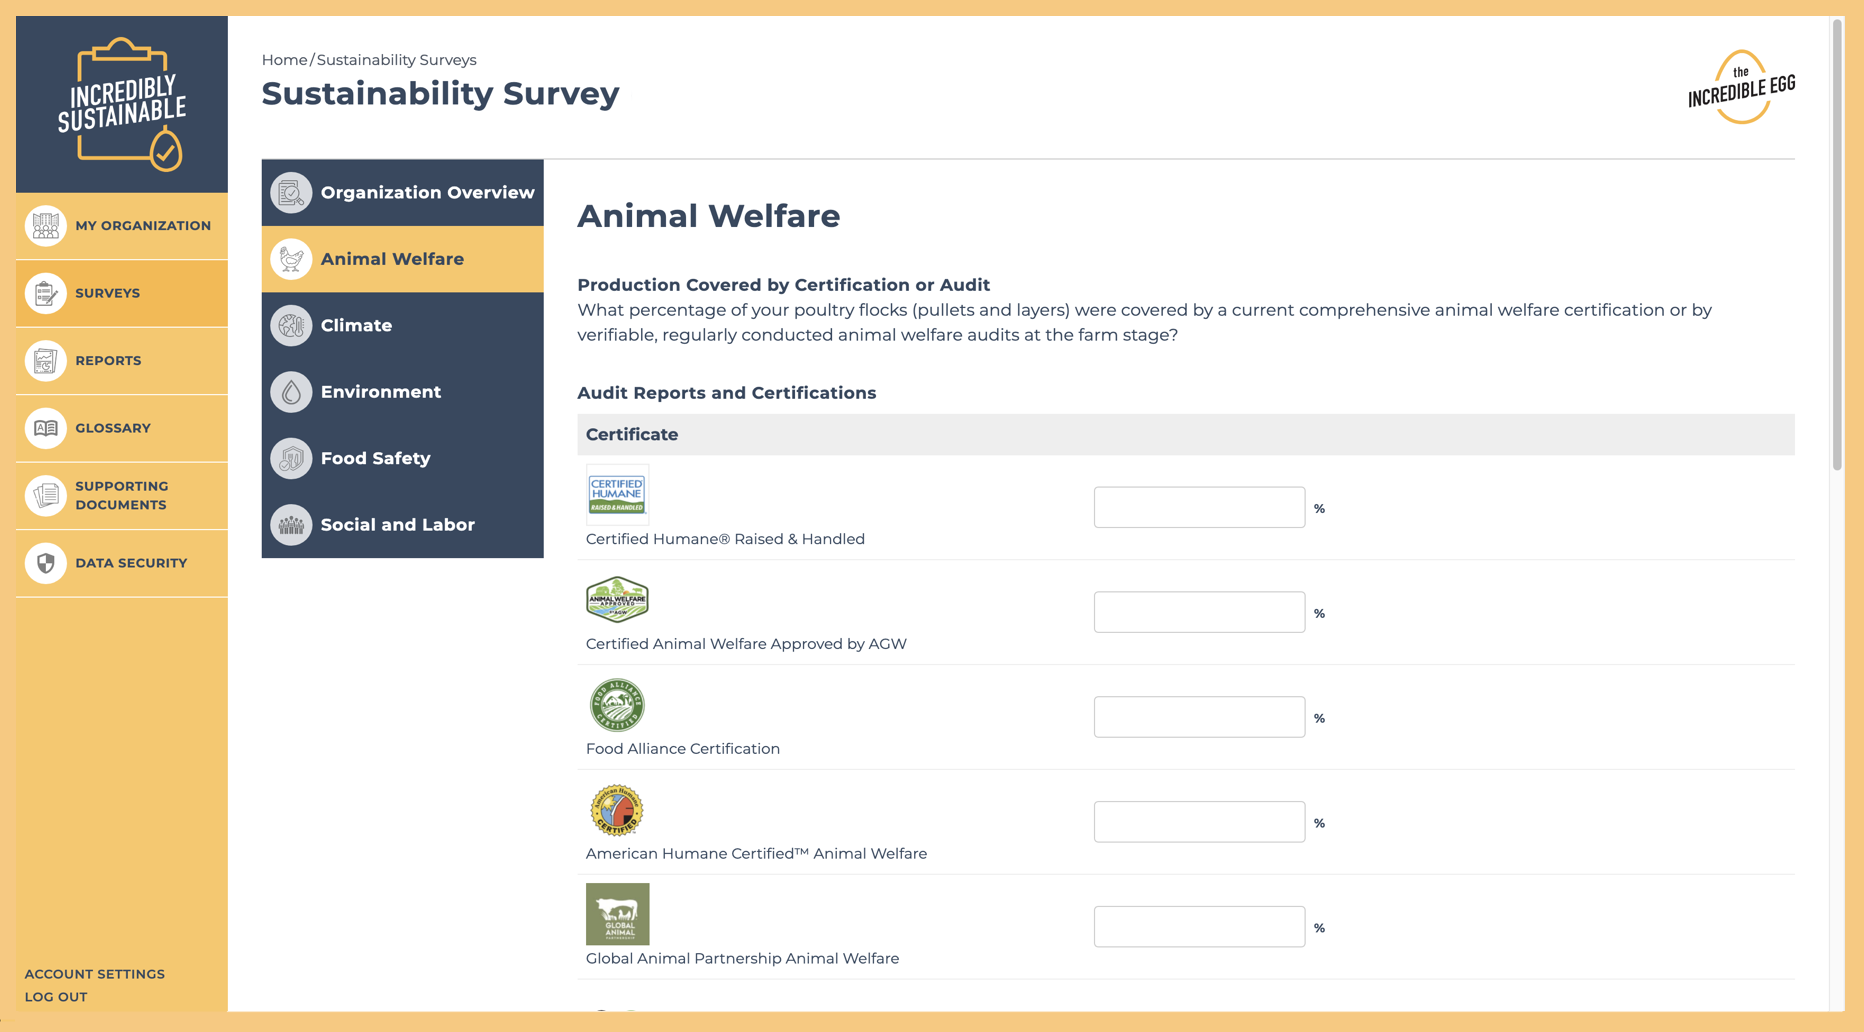Click the Incredibly Sustainable logo
Screen dimensions: 1864x1032
[122, 104]
